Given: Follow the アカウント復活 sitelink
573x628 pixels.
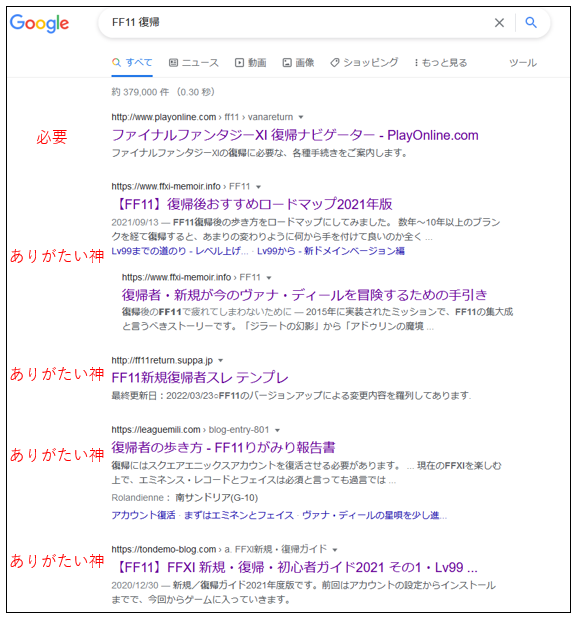Looking at the screenshot, I should [143, 515].
